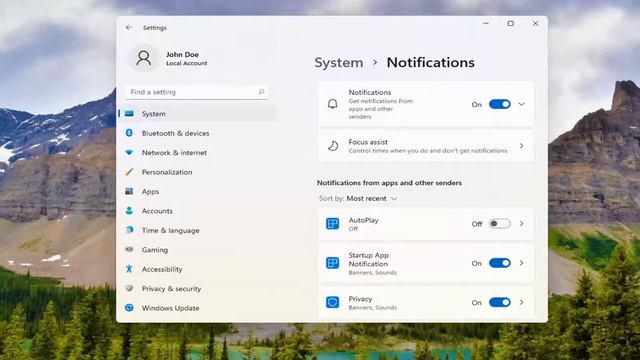The image size is (640, 360).
Task: Click the Privacy & security shield icon
Action: click(129, 288)
